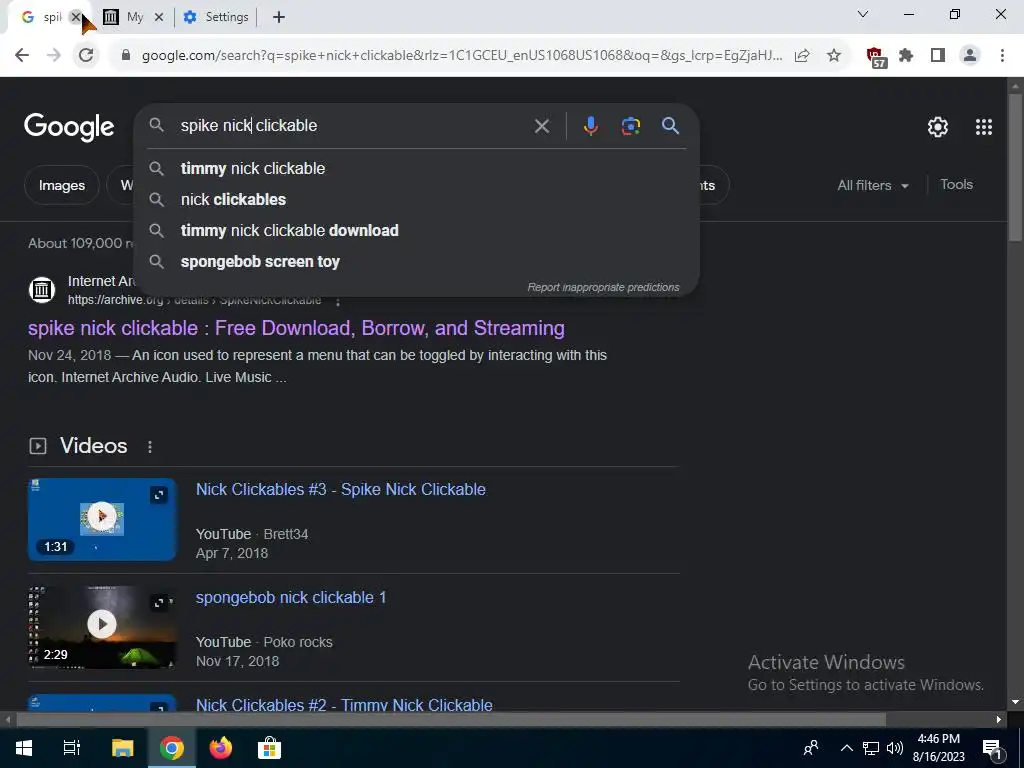
Task: Close the 'My' Internet Archive tab
Action: [159, 17]
